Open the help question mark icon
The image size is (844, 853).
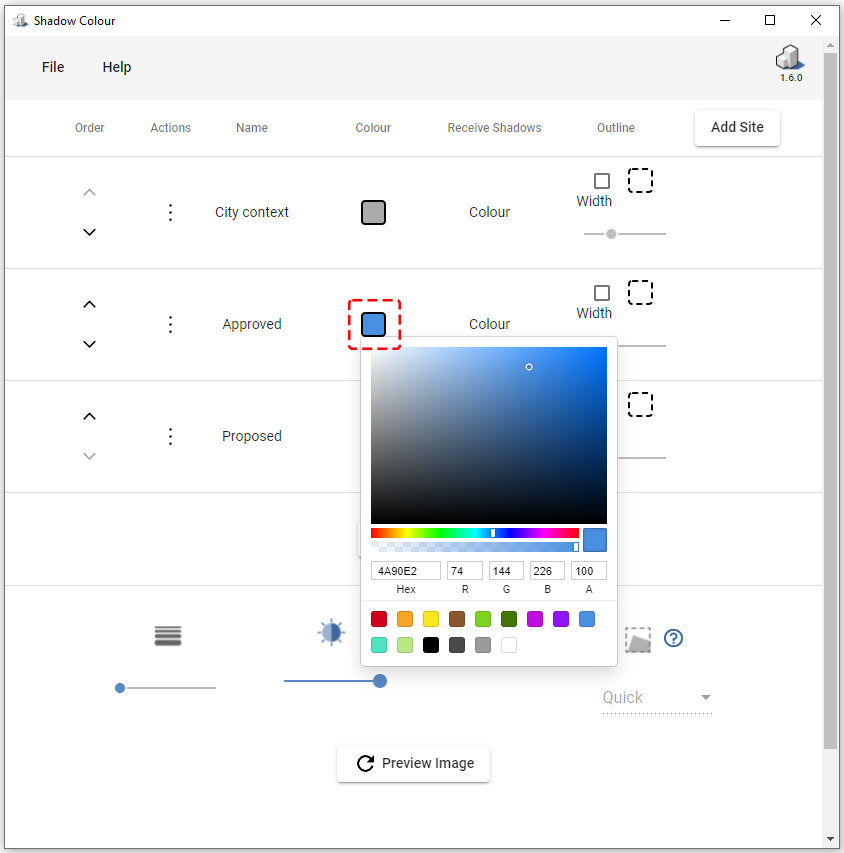[x=673, y=638]
